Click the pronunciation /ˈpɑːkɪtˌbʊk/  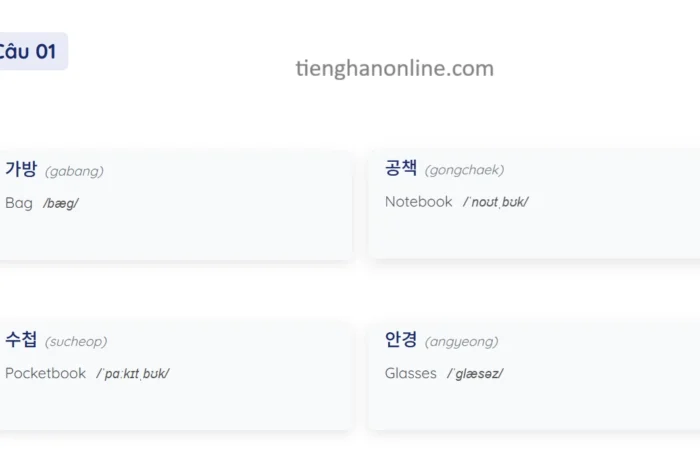pos(133,374)
